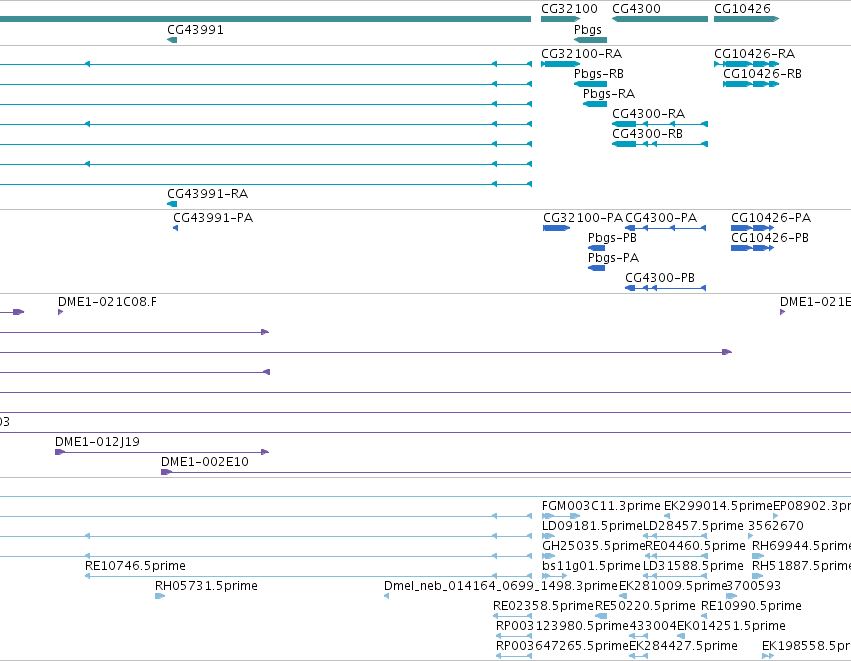Viewport: 851px width, 661px height.
Task: Click the RE10746.5prime EST label
Action: click(x=135, y=567)
